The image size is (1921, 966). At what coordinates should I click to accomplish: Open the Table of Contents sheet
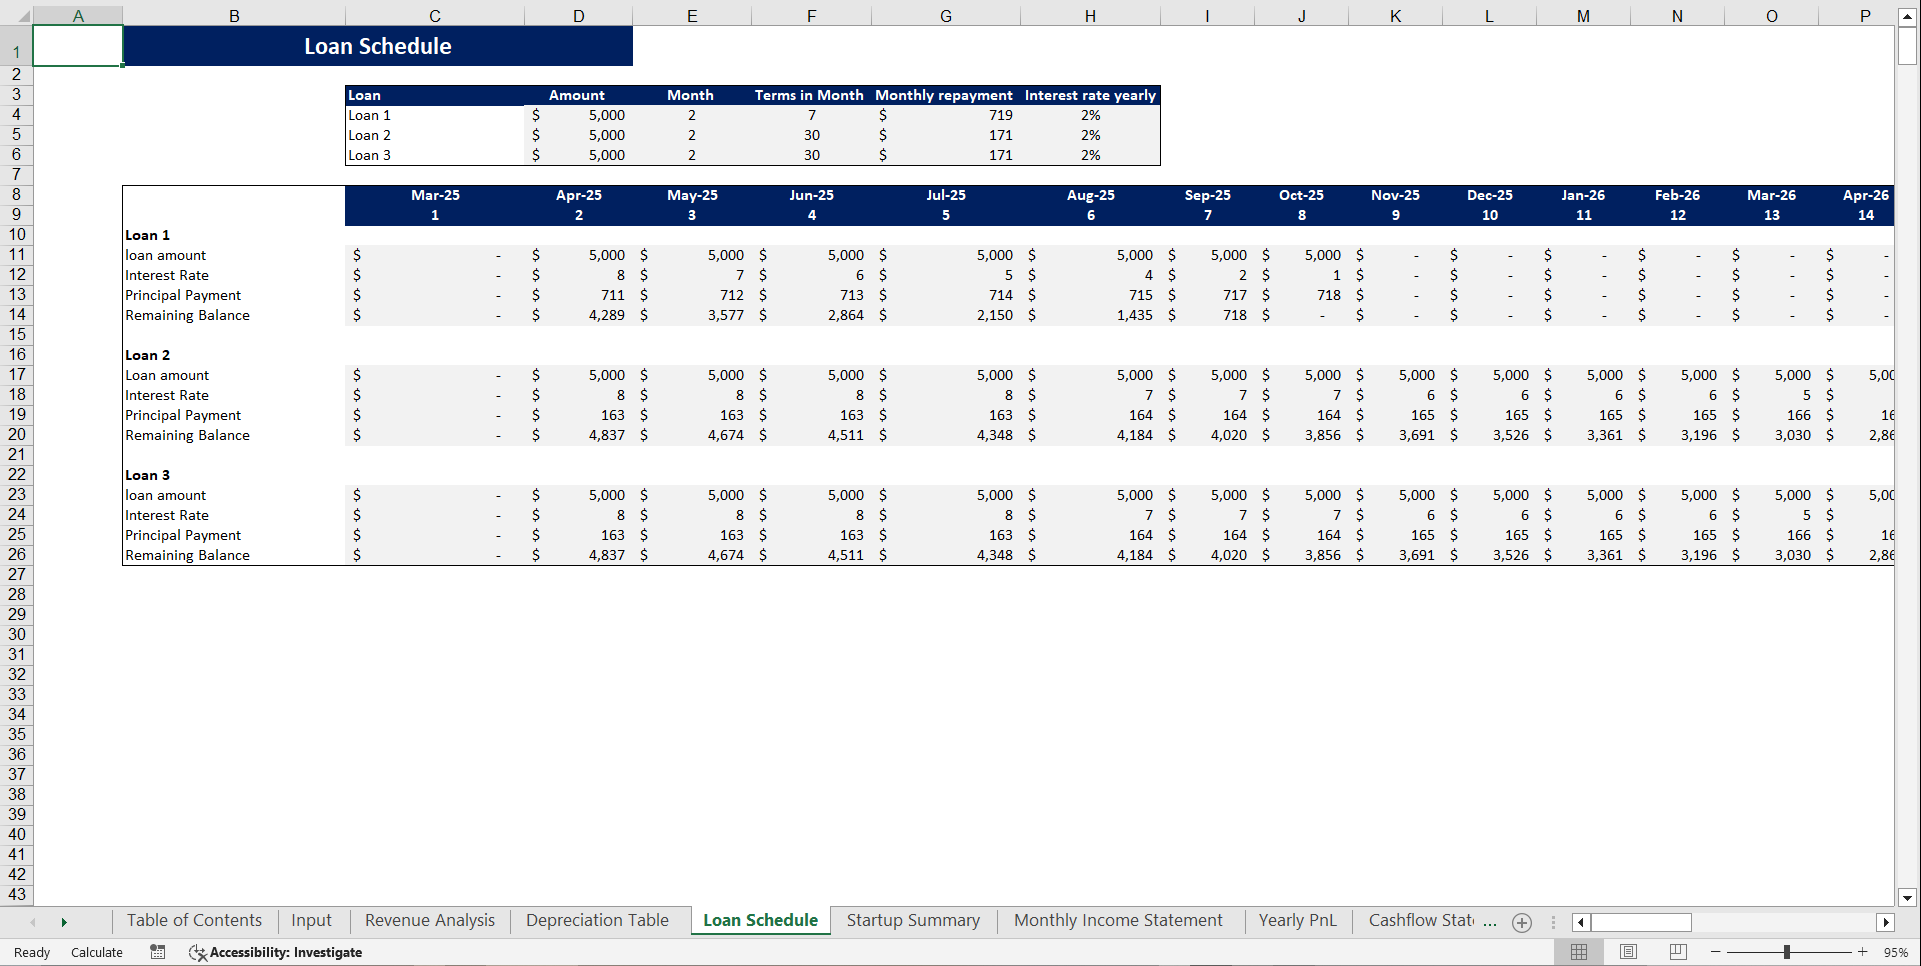(x=194, y=920)
